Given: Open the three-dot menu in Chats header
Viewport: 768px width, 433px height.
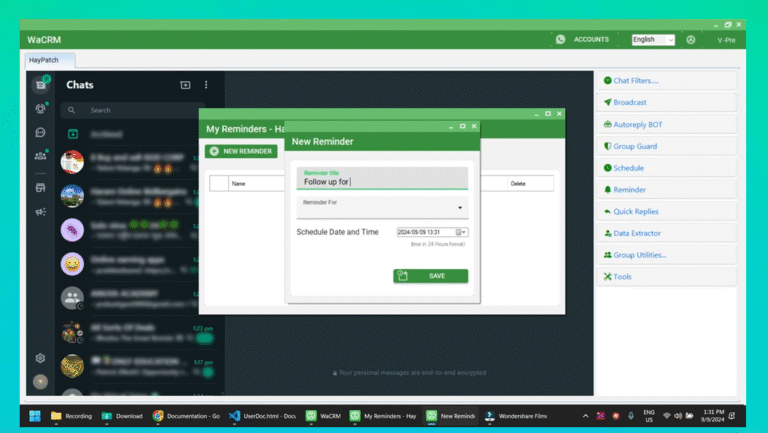Looking at the screenshot, I should pos(206,85).
